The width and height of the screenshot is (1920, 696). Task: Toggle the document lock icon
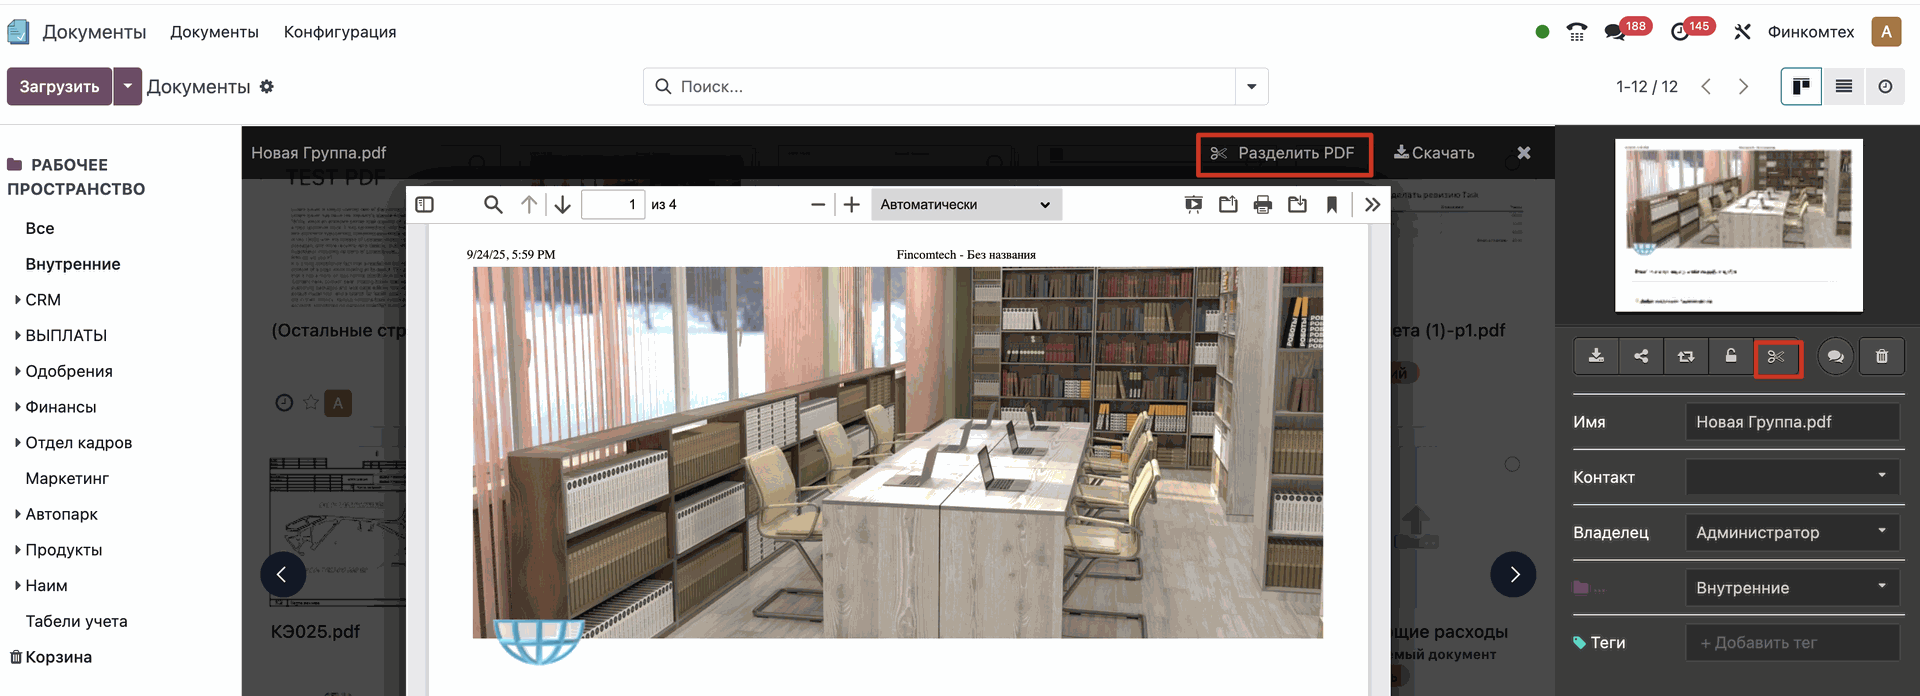1731,356
